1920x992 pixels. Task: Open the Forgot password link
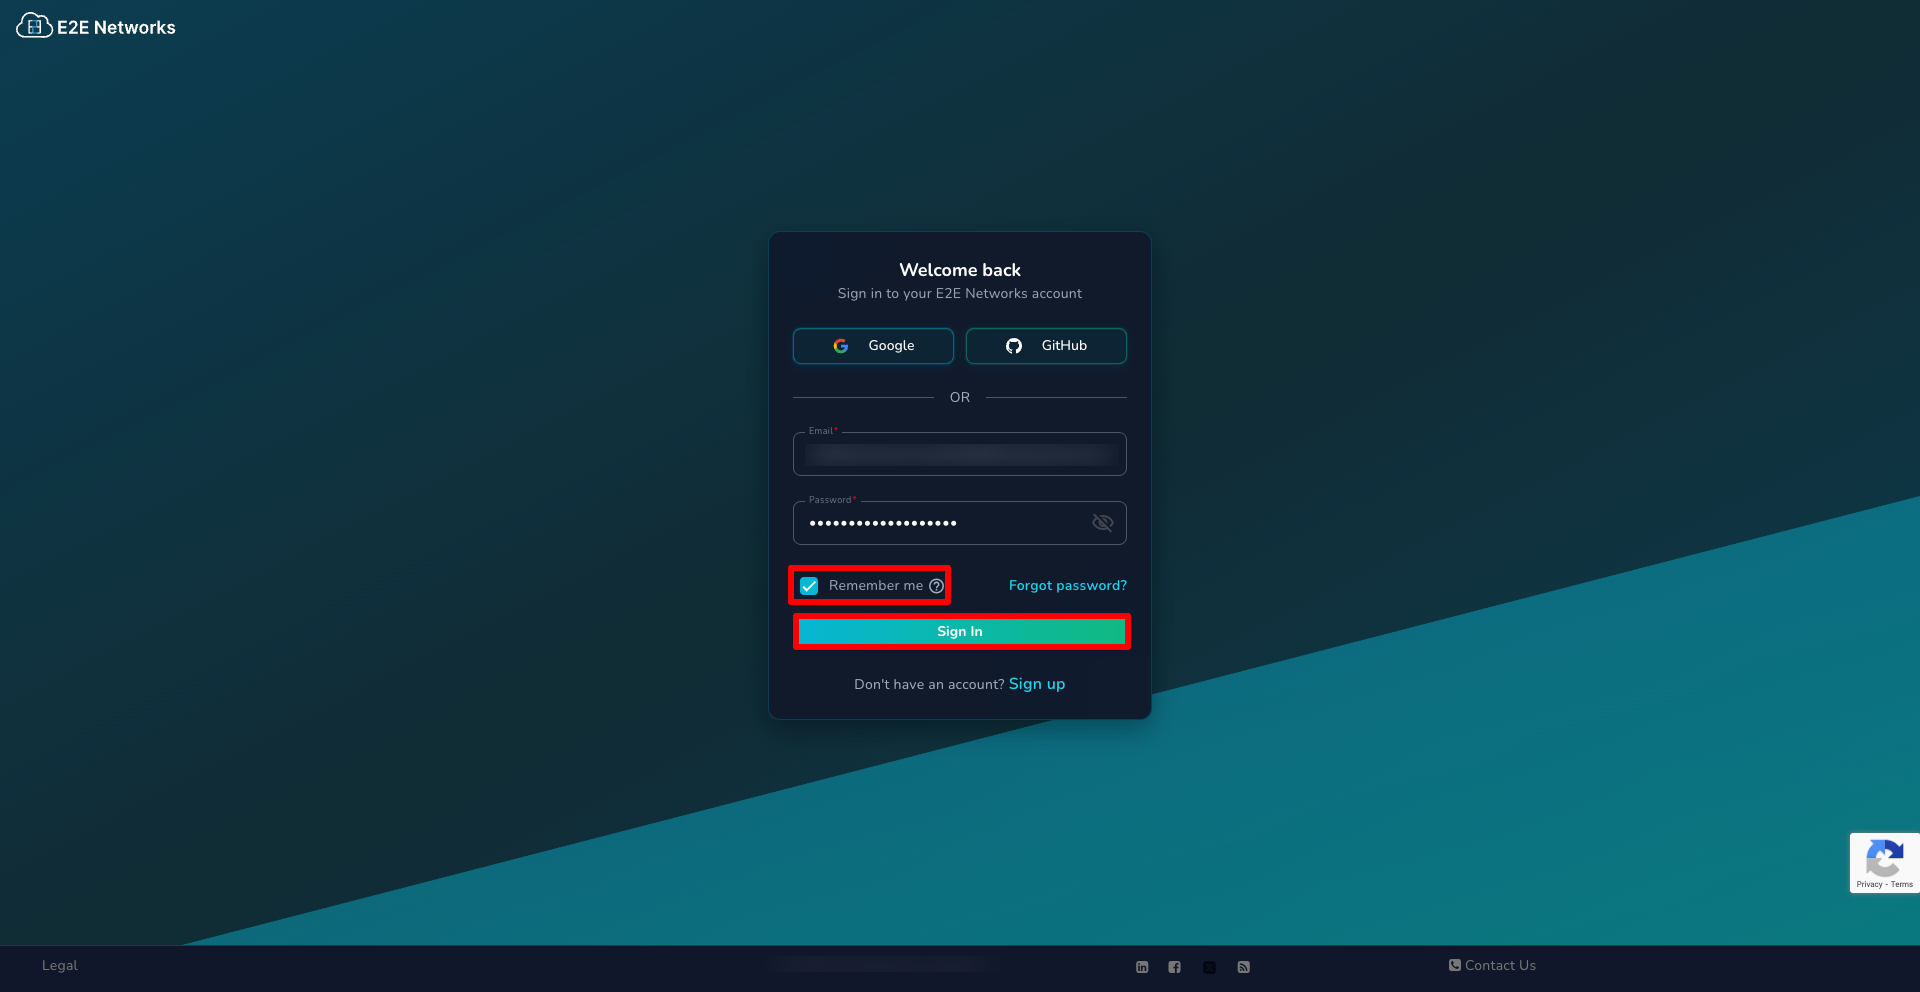pos(1067,586)
